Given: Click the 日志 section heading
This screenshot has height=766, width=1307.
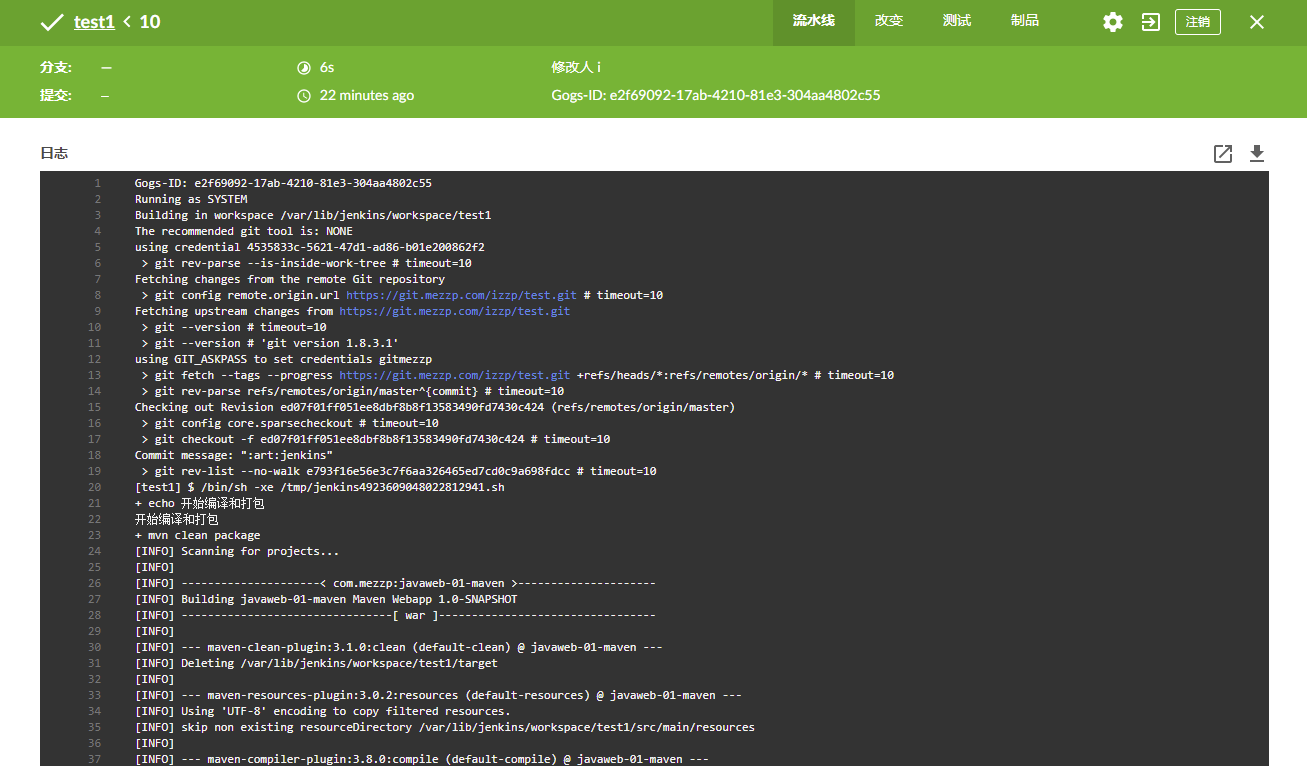Looking at the screenshot, I should [x=54, y=153].
